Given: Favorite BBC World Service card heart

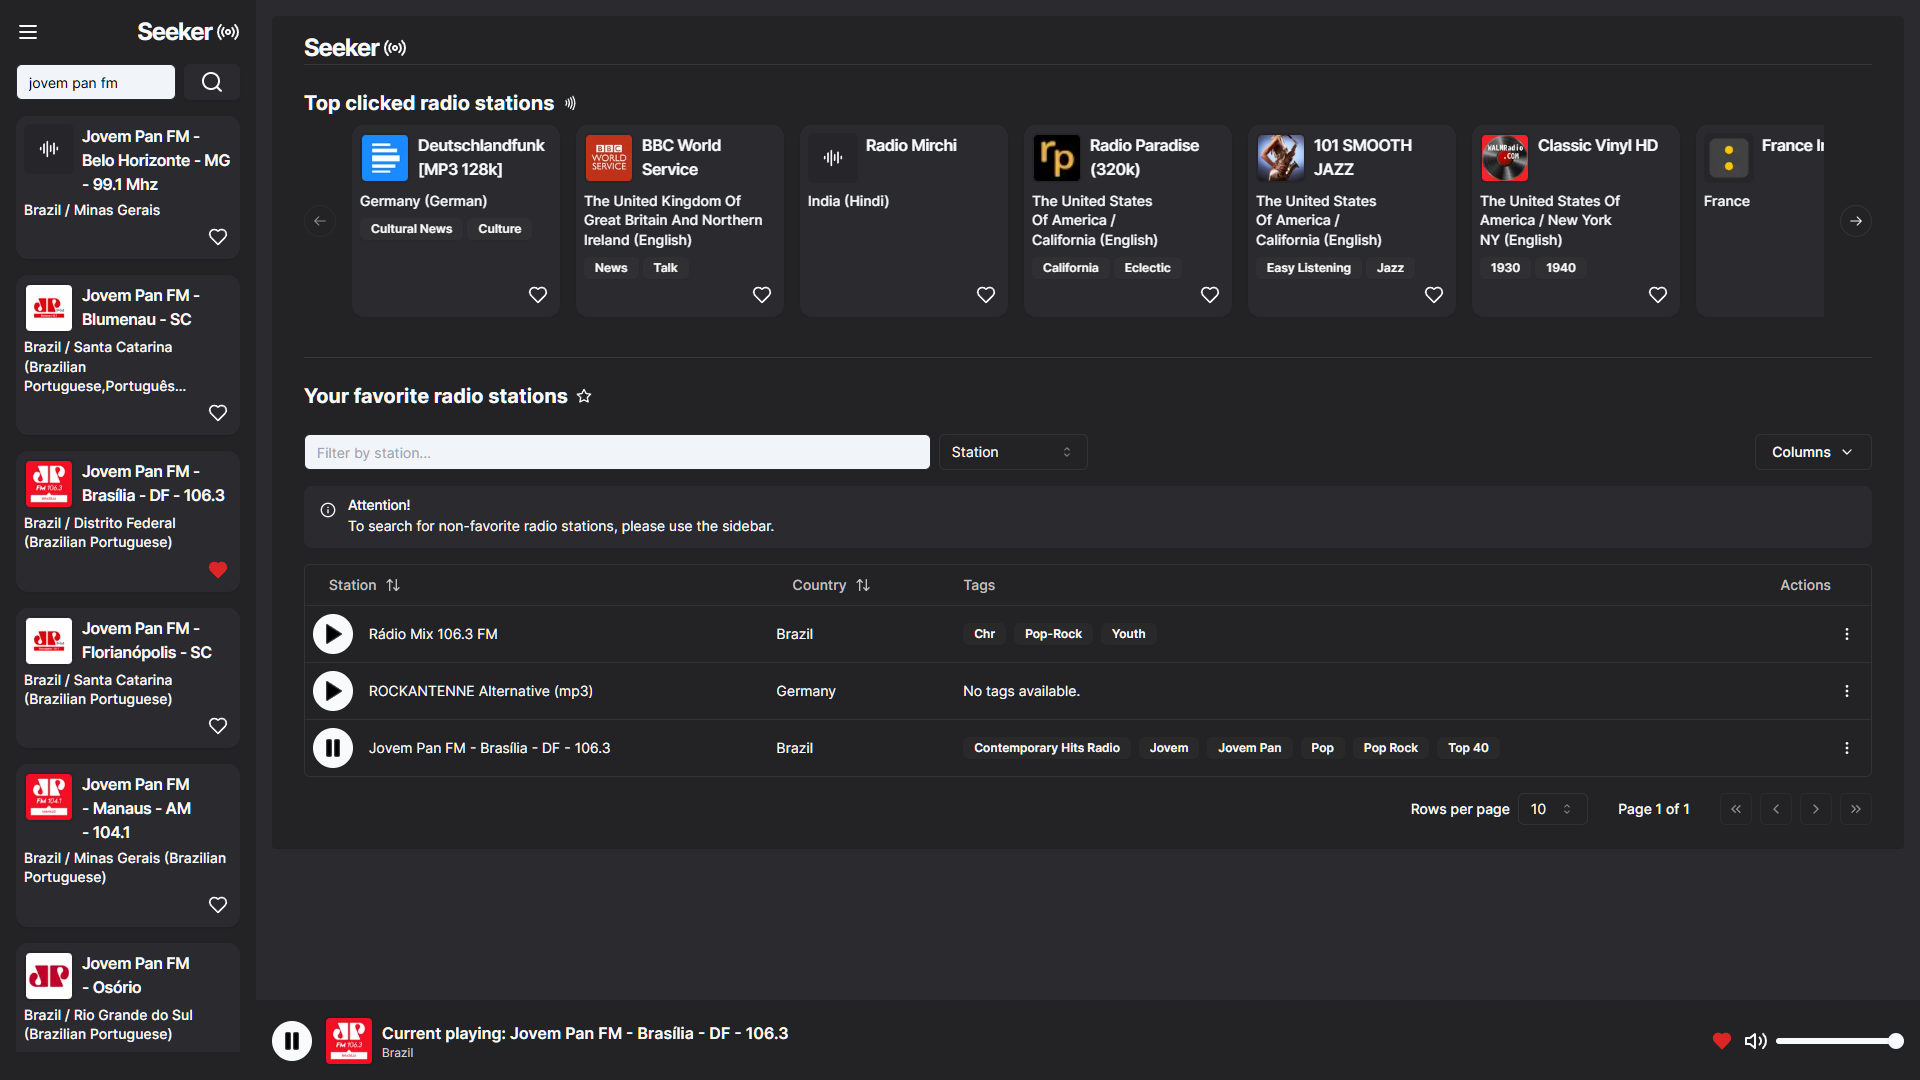Looking at the screenshot, I should click(x=762, y=295).
